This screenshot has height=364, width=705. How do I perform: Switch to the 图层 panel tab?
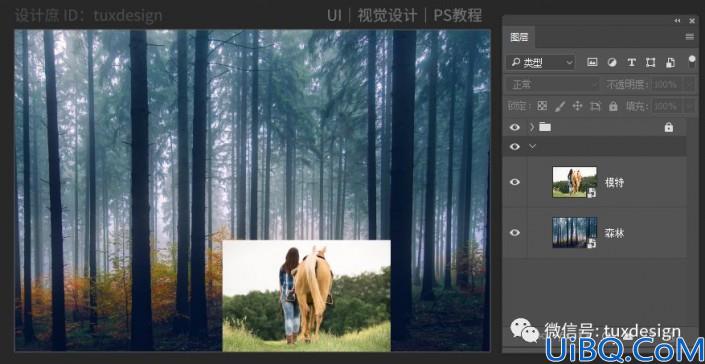(519, 37)
